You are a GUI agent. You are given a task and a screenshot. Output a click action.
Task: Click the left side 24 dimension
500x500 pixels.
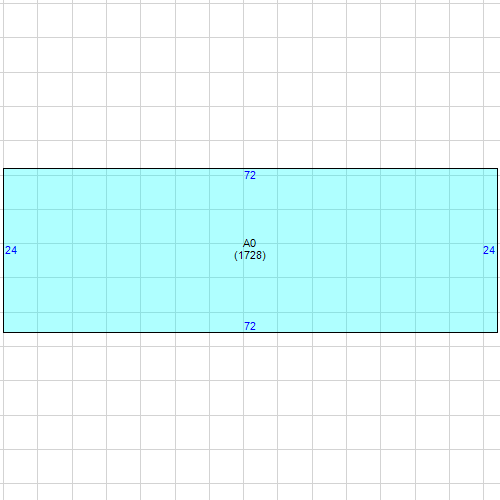(11, 250)
